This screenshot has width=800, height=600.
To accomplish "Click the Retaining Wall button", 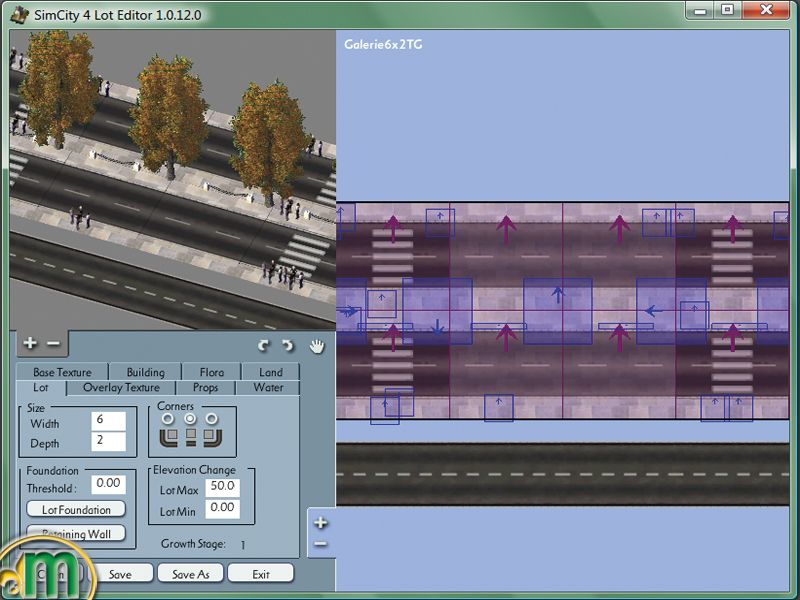I will 76,534.
